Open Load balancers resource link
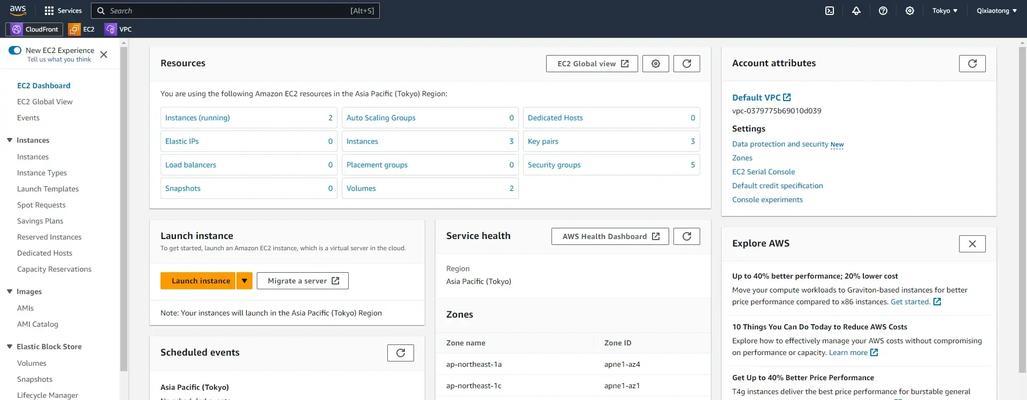Screen dimensions: 1027x400 click(x=191, y=165)
